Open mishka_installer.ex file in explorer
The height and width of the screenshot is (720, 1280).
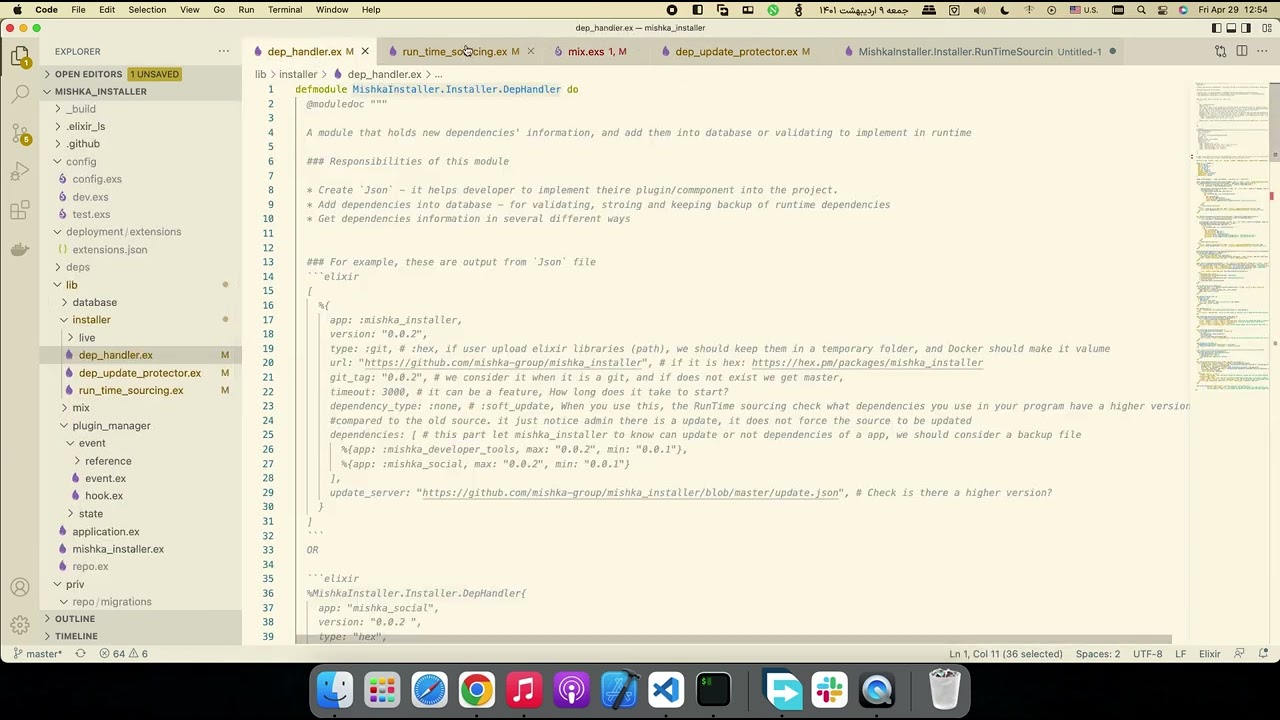pos(141,549)
